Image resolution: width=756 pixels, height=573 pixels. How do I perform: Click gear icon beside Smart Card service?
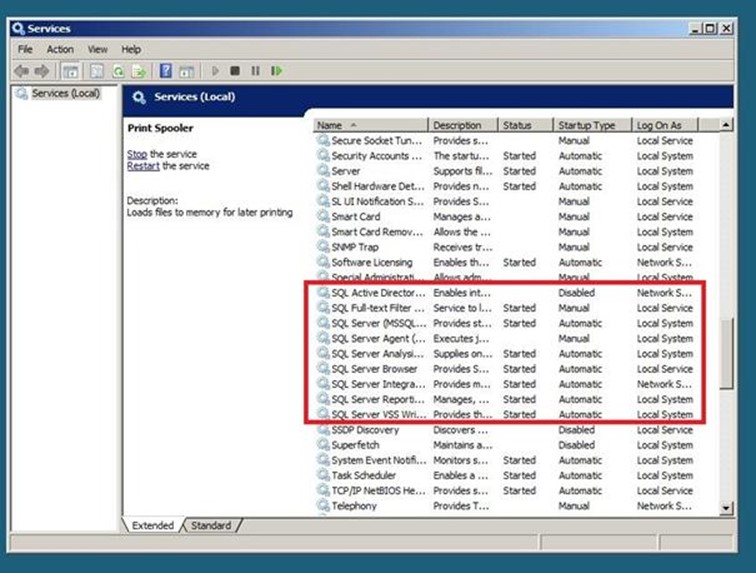323,217
